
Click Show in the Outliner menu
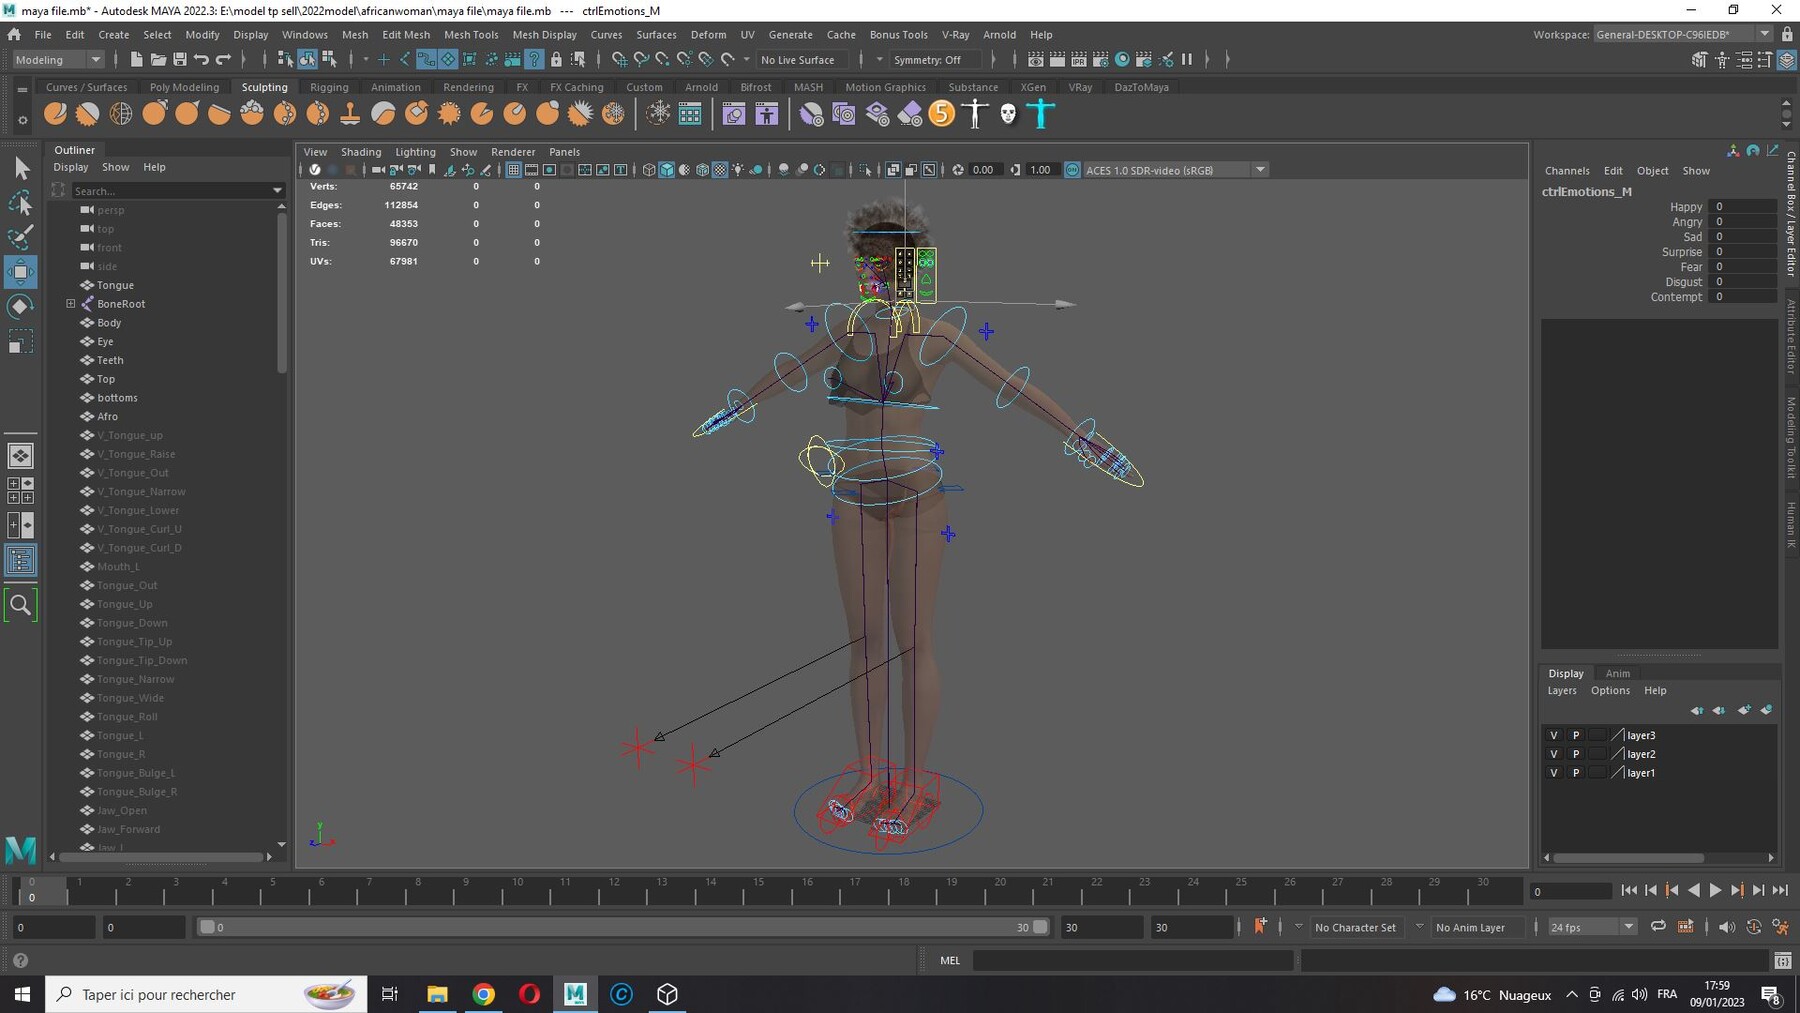[x=115, y=167]
